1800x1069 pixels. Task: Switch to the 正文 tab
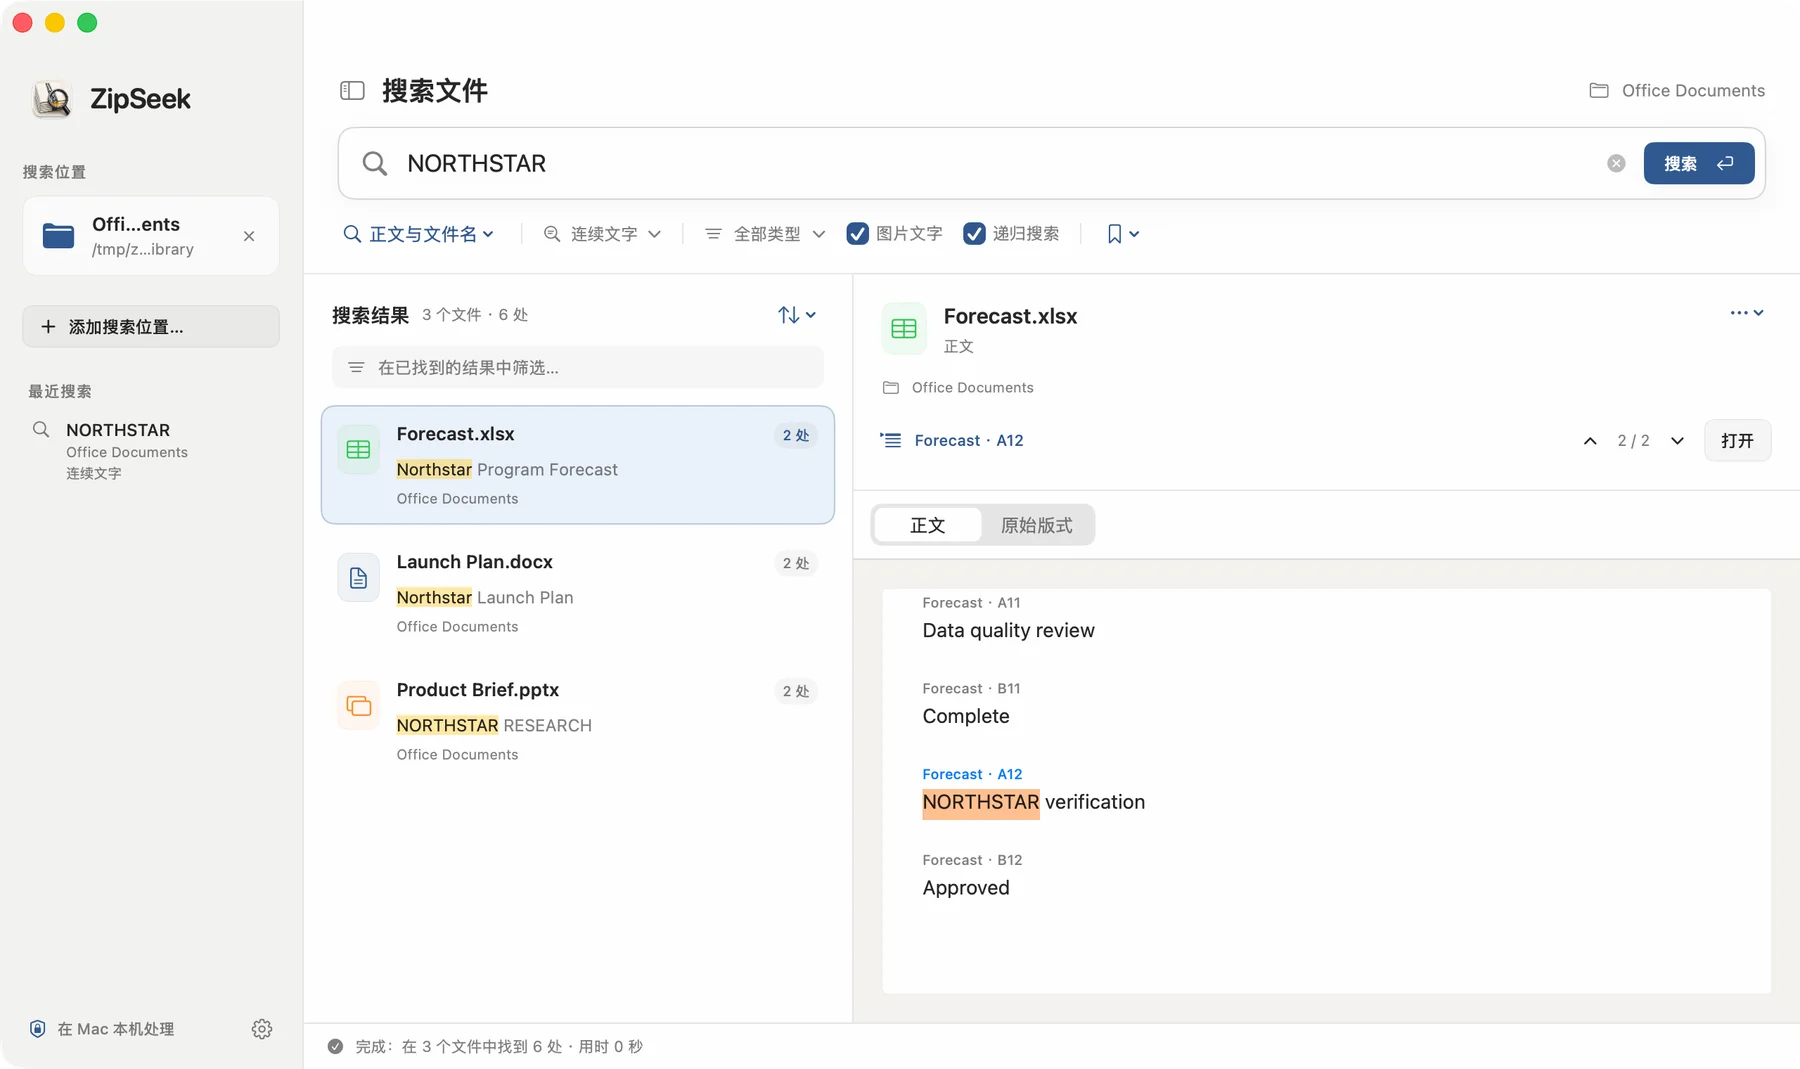[x=927, y=525]
